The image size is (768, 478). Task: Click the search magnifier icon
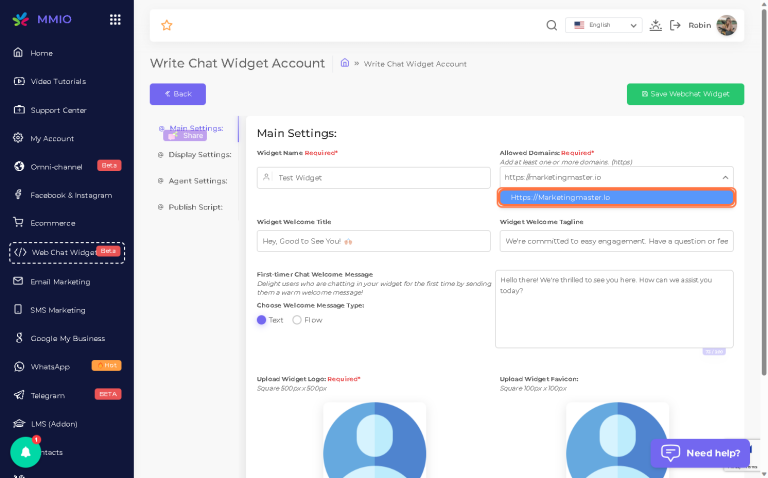click(x=552, y=25)
